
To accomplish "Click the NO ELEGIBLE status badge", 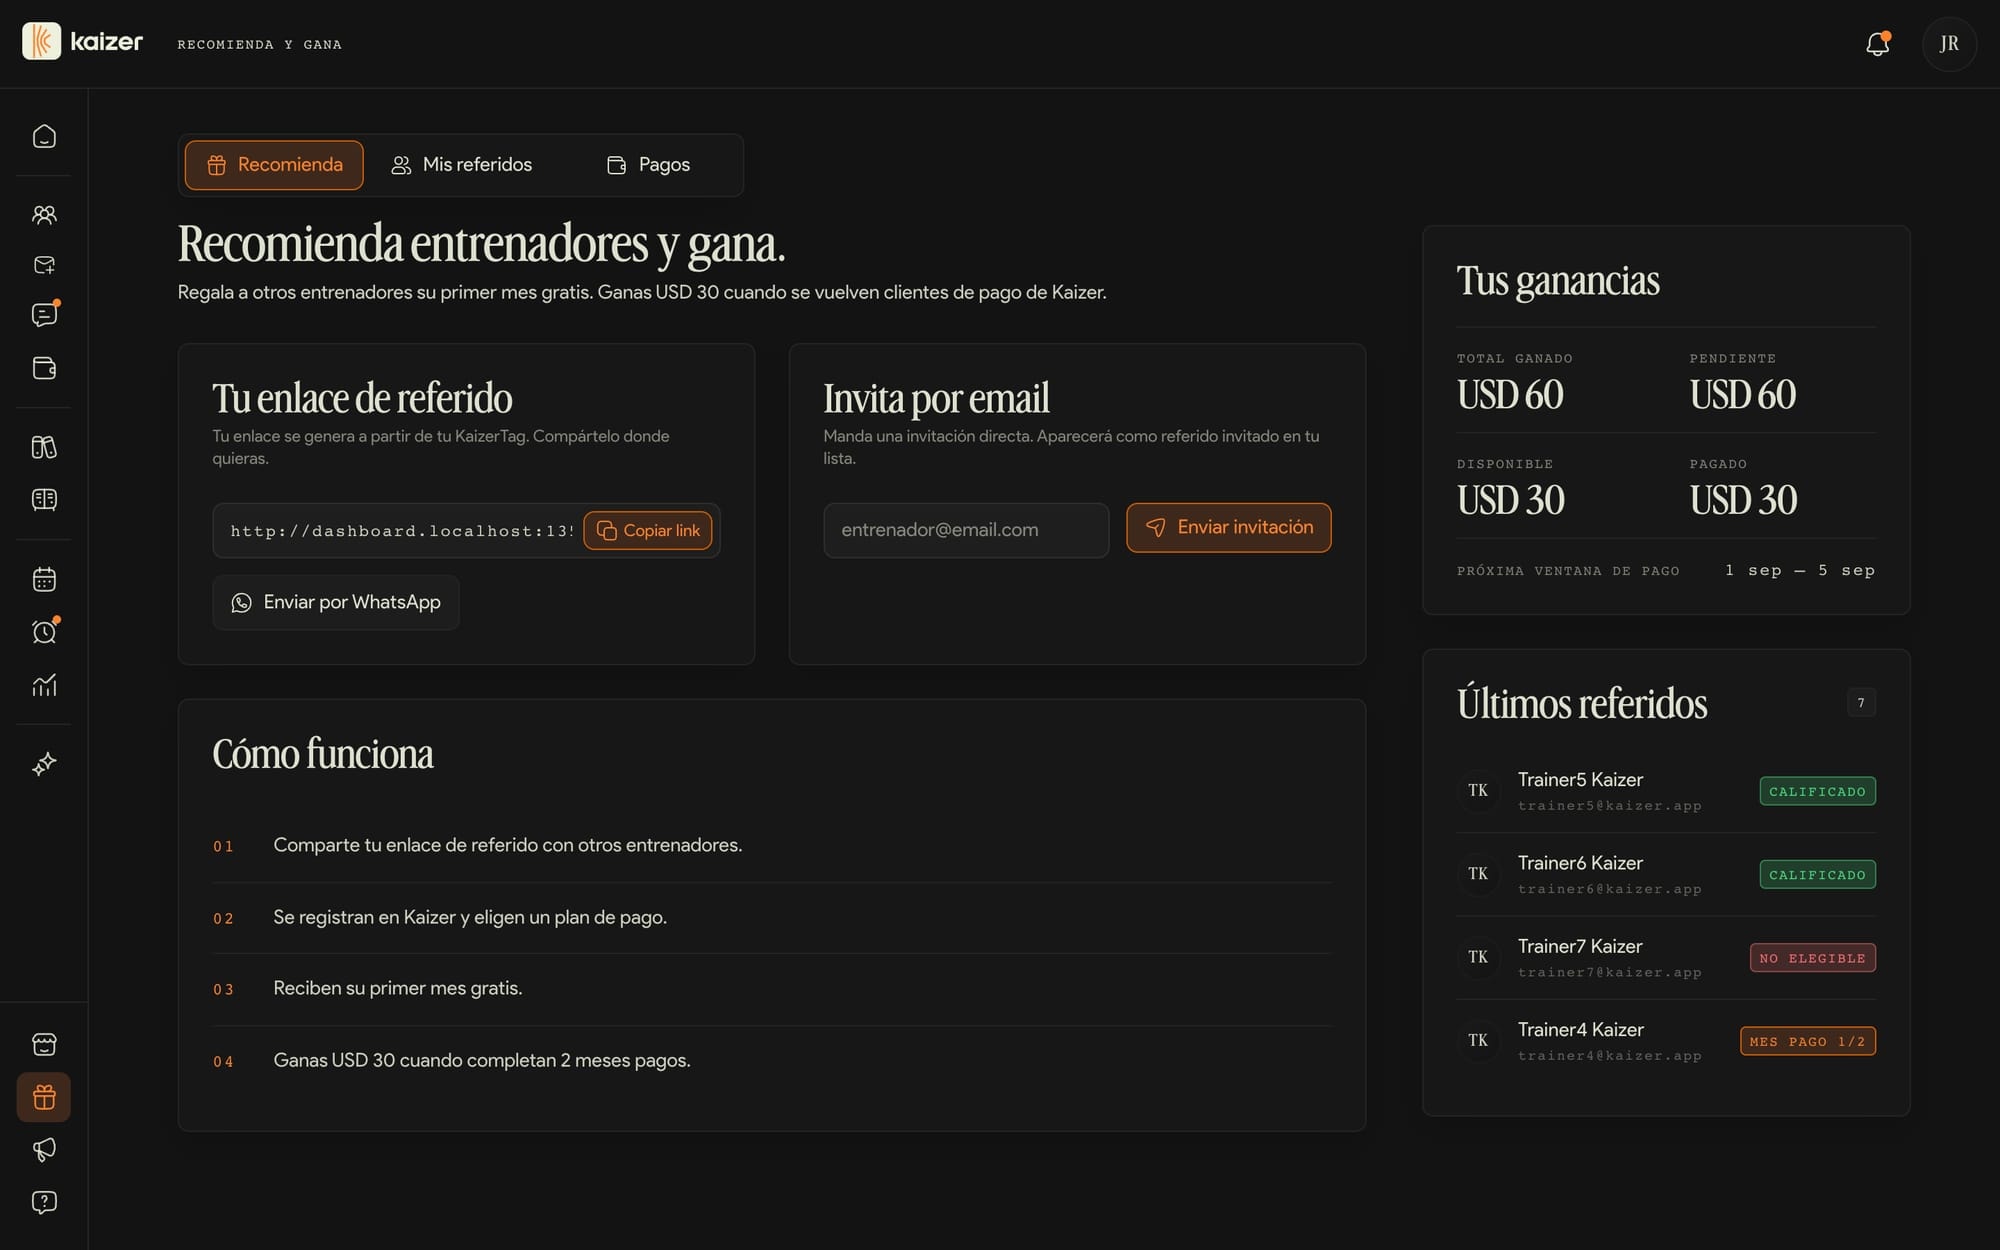I will 1812,958.
